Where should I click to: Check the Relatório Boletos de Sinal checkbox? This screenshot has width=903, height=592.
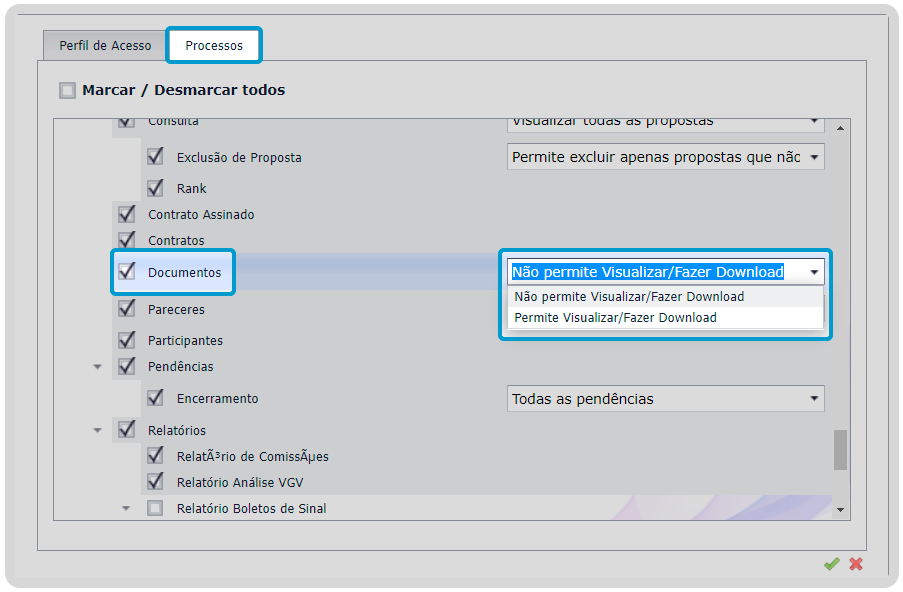pos(155,508)
